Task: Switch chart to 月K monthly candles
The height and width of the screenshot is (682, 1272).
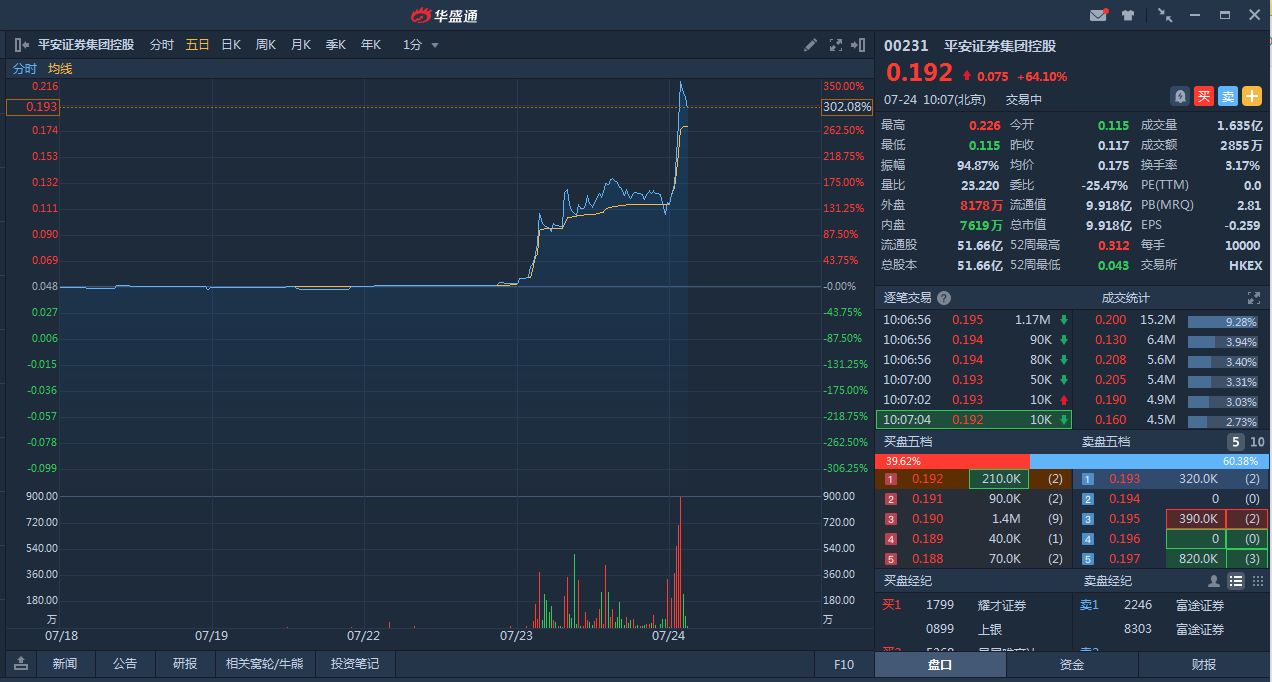Action: [301, 45]
